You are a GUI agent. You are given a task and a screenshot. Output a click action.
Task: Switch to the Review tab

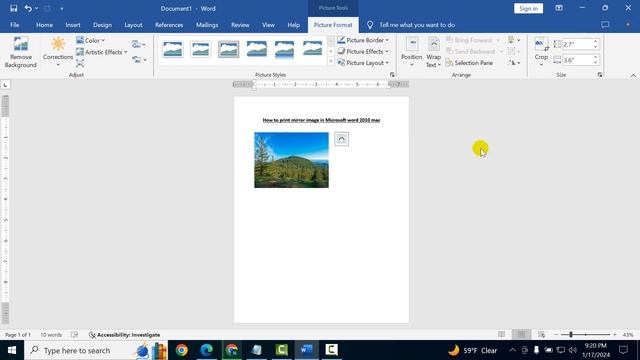pos(240,25)
